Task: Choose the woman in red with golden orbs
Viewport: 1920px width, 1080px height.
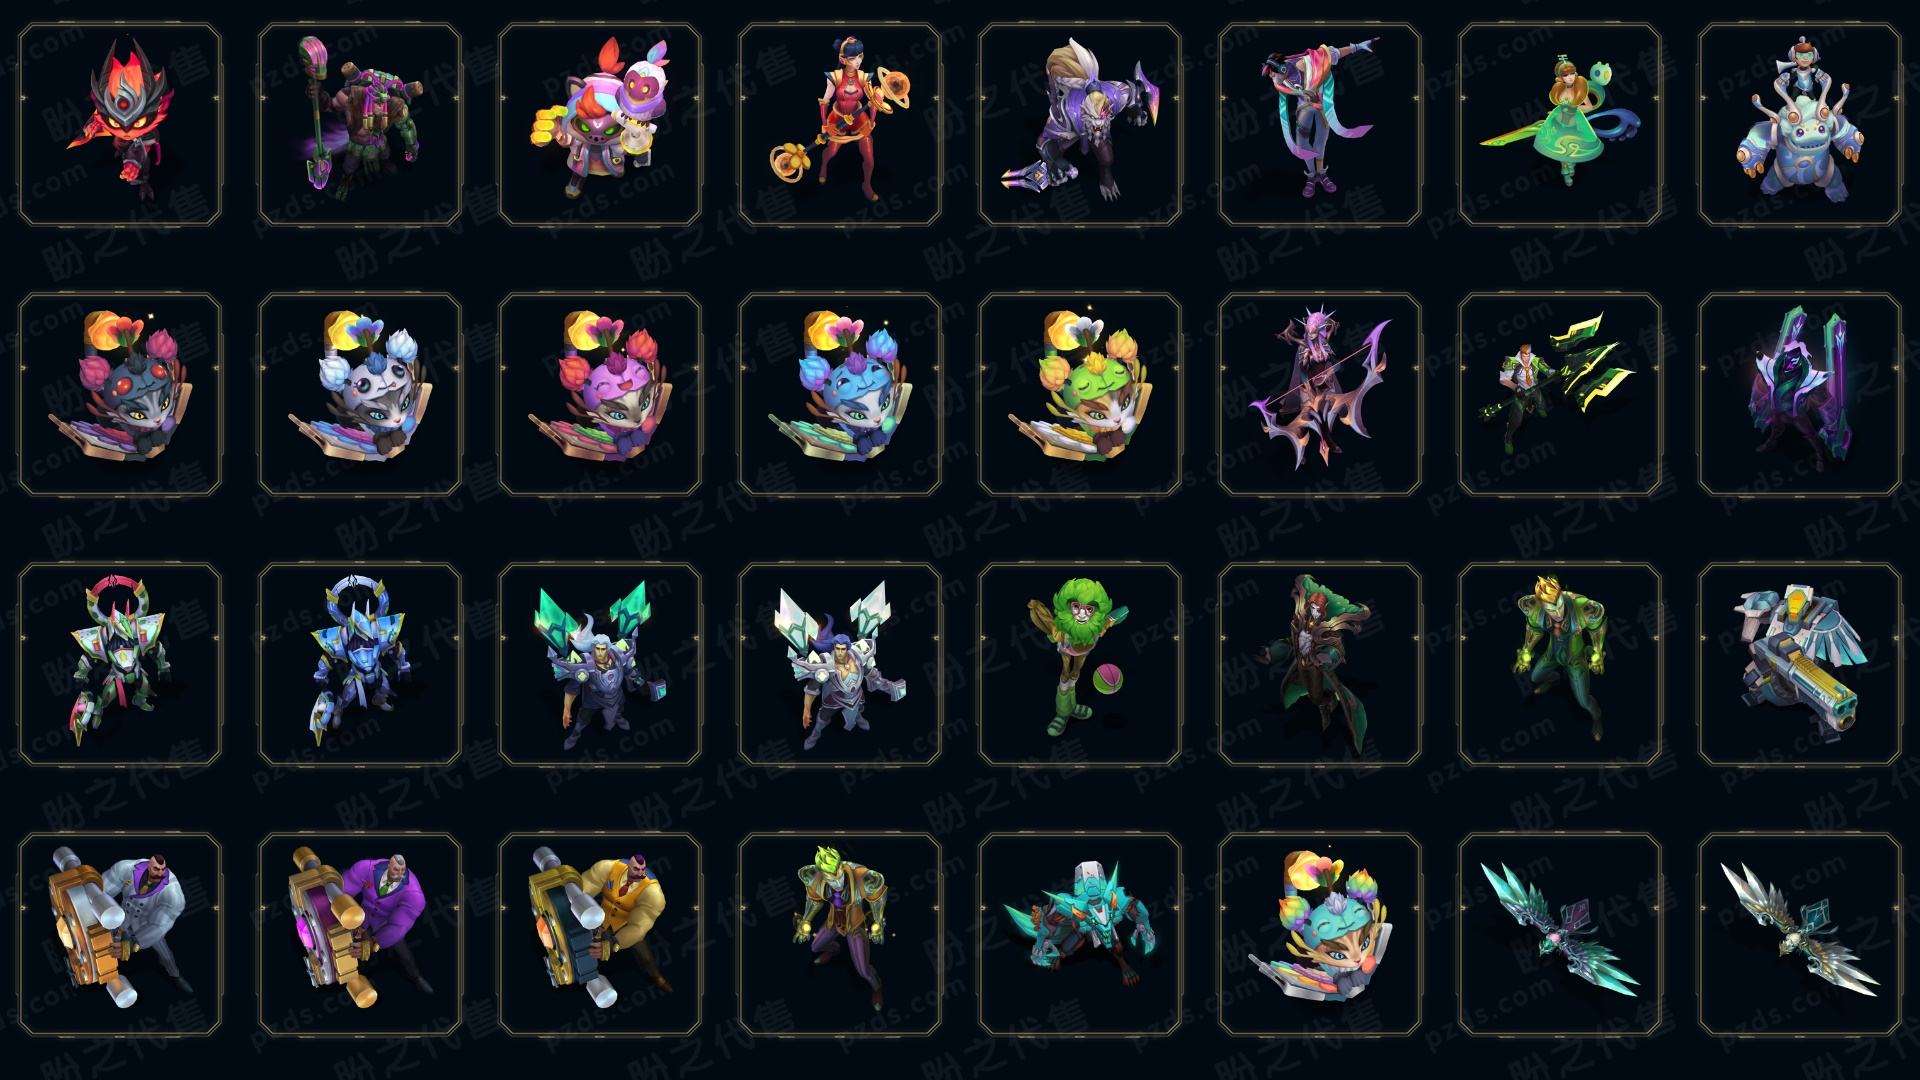Action: (840, 125)
